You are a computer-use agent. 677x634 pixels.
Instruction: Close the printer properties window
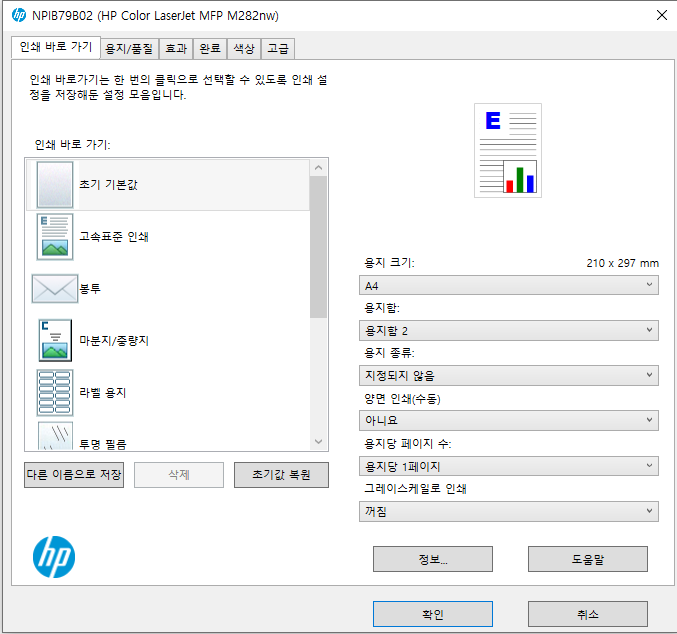661,15
